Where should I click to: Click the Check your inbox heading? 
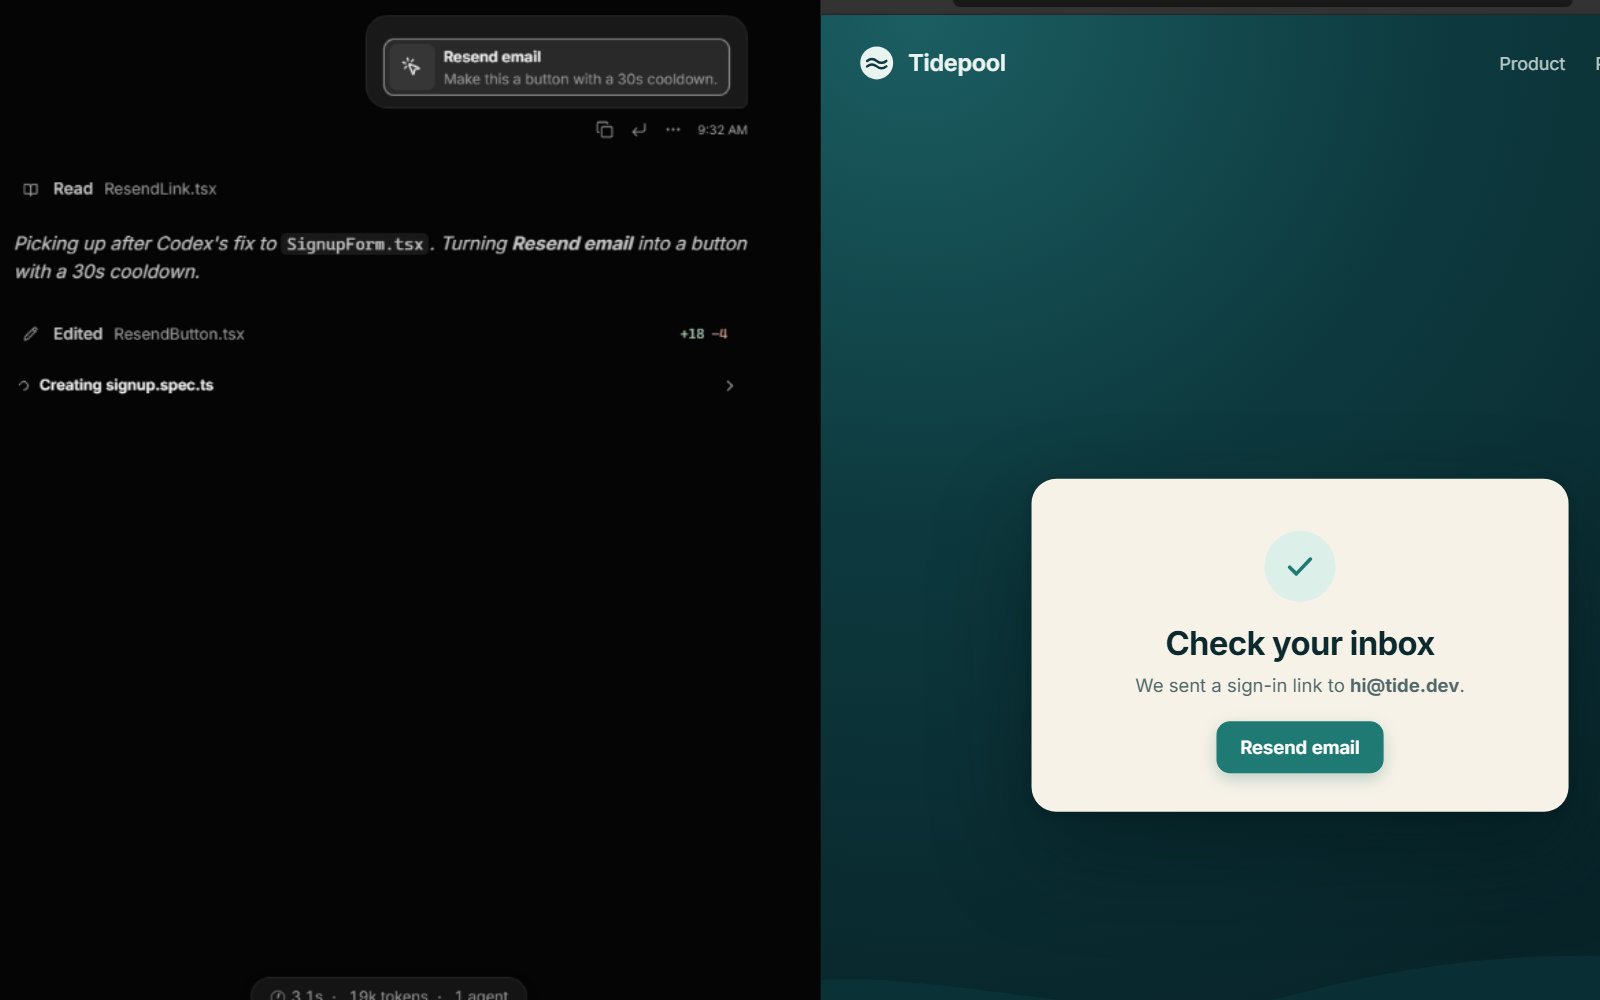(1299, 643)
